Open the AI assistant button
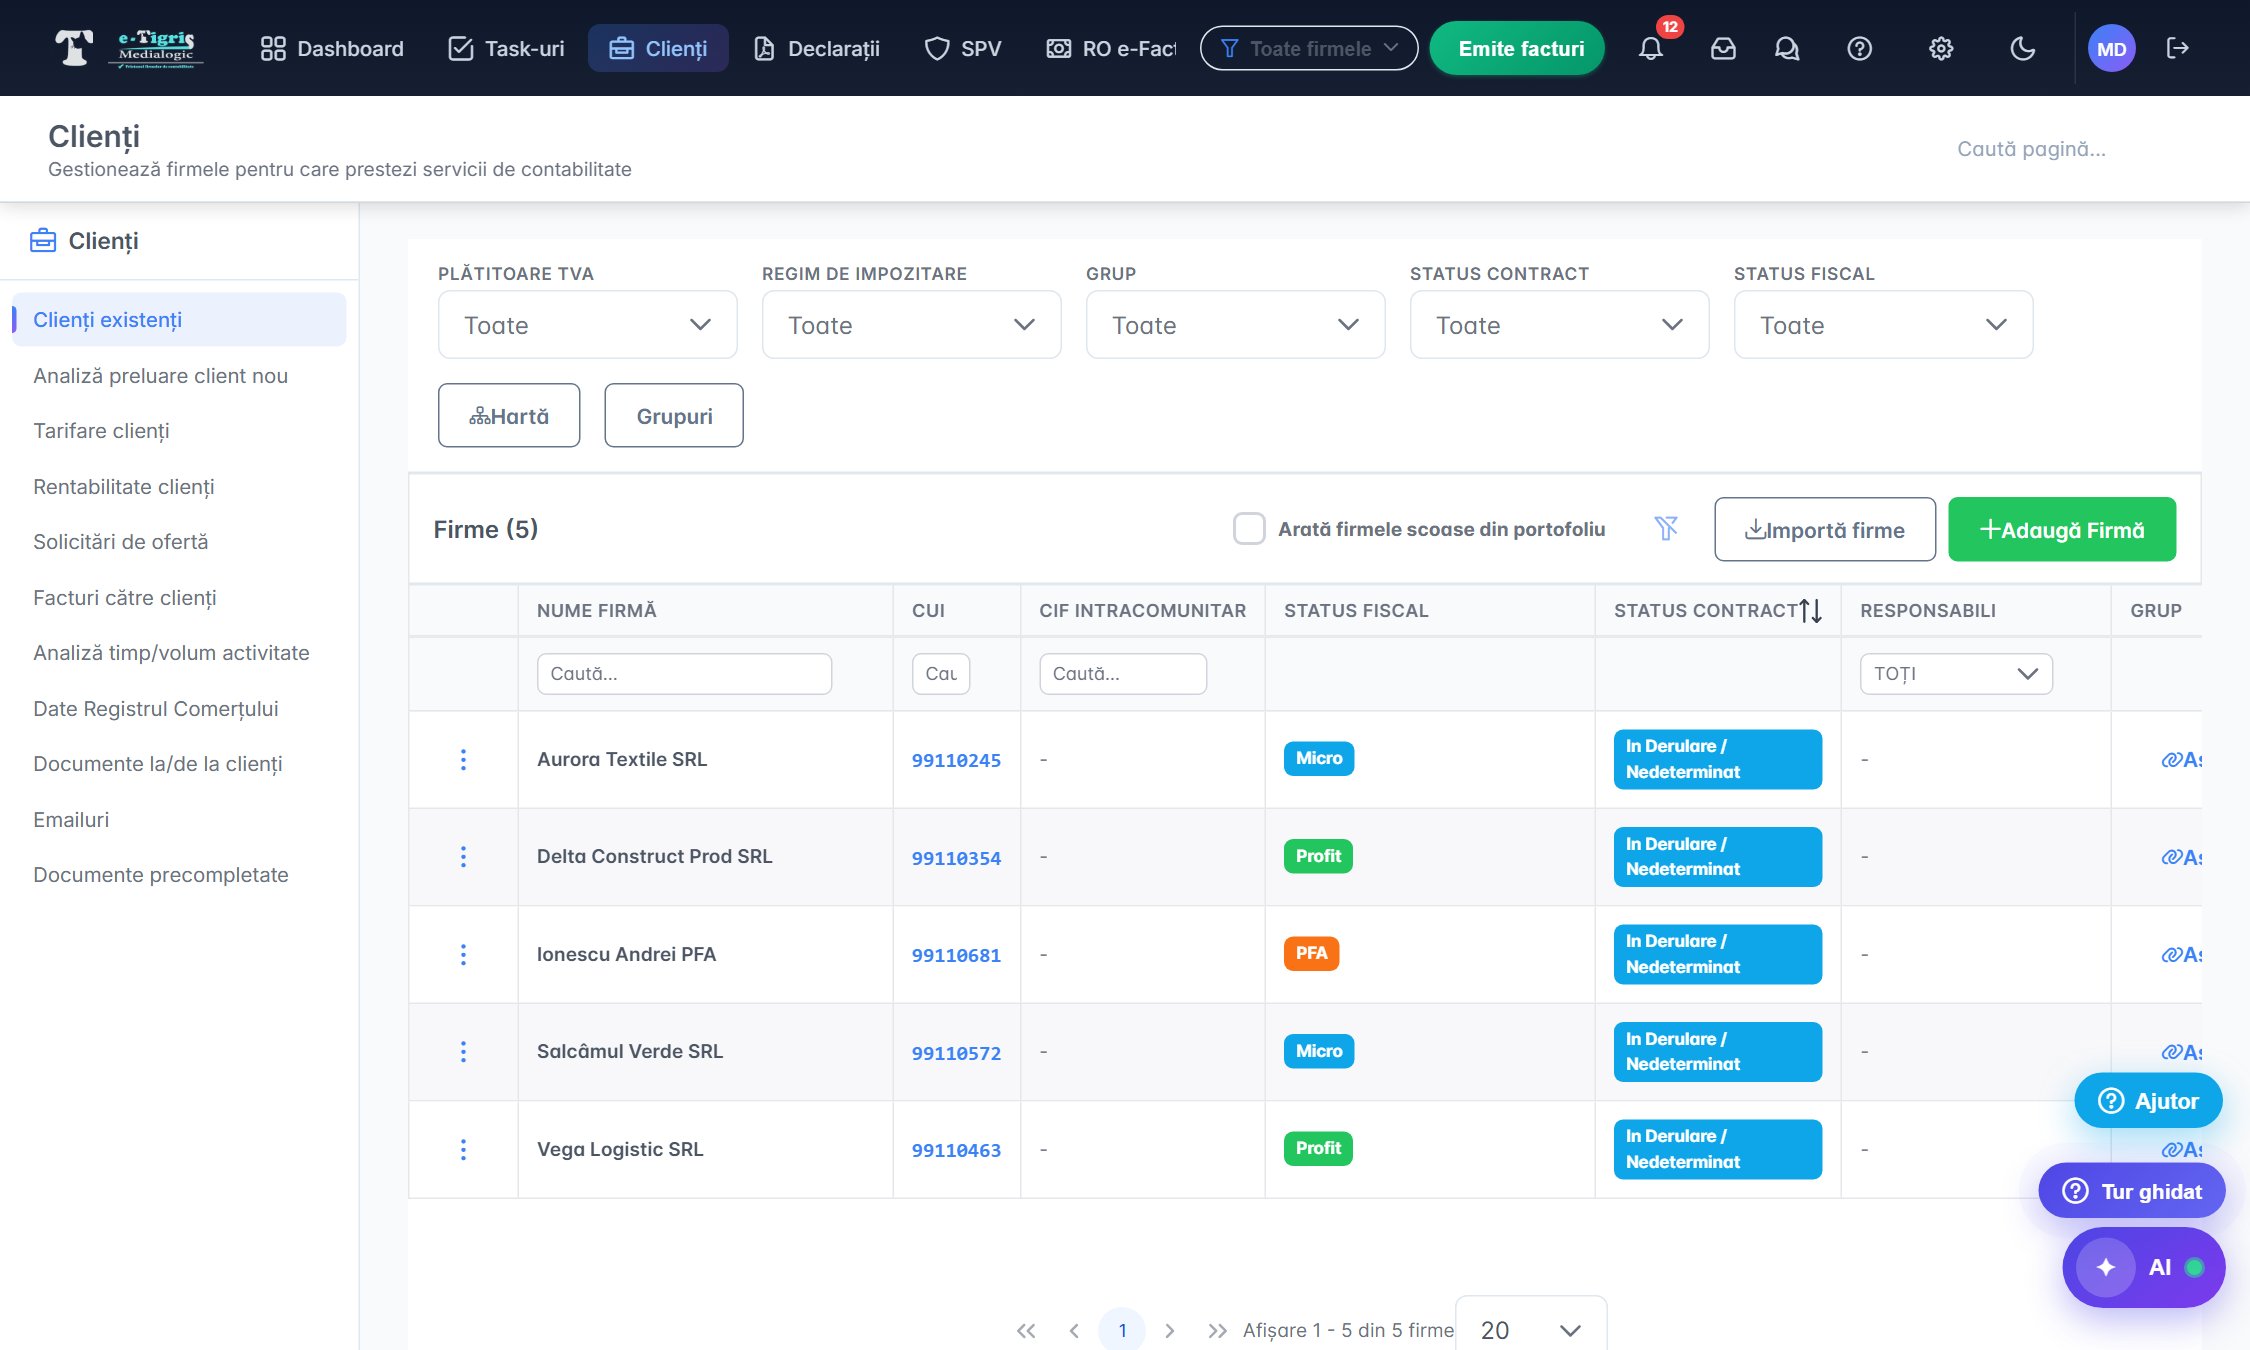Viewport: 2250px width, 1350px height. point(2143,1267)
